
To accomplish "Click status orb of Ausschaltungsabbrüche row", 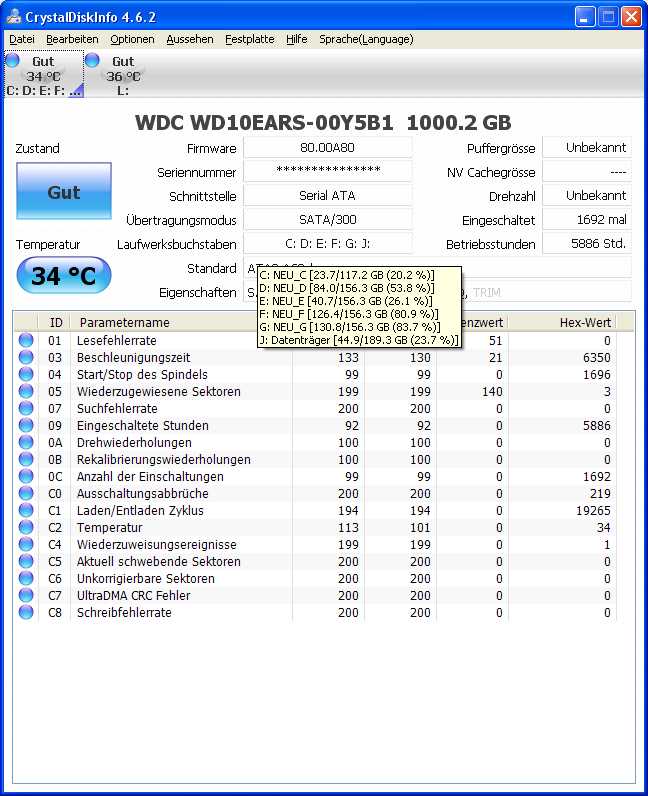I will [x=26, y=493].
